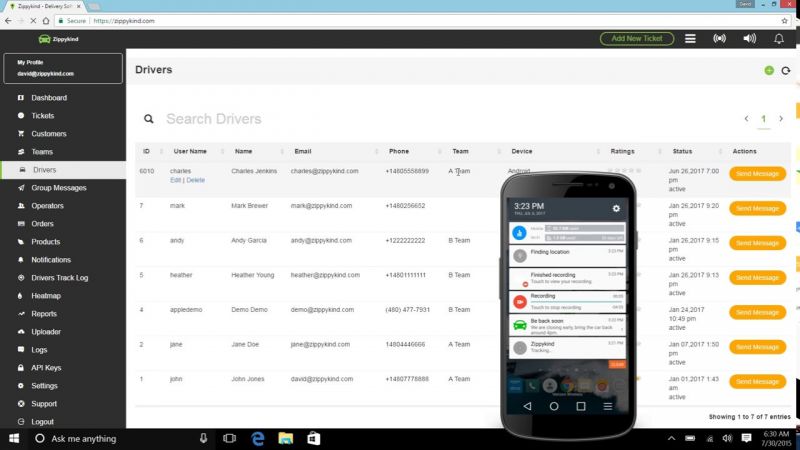The image size is (800, 450).
Task: Open My Profile box
Action: coord(63,68)
